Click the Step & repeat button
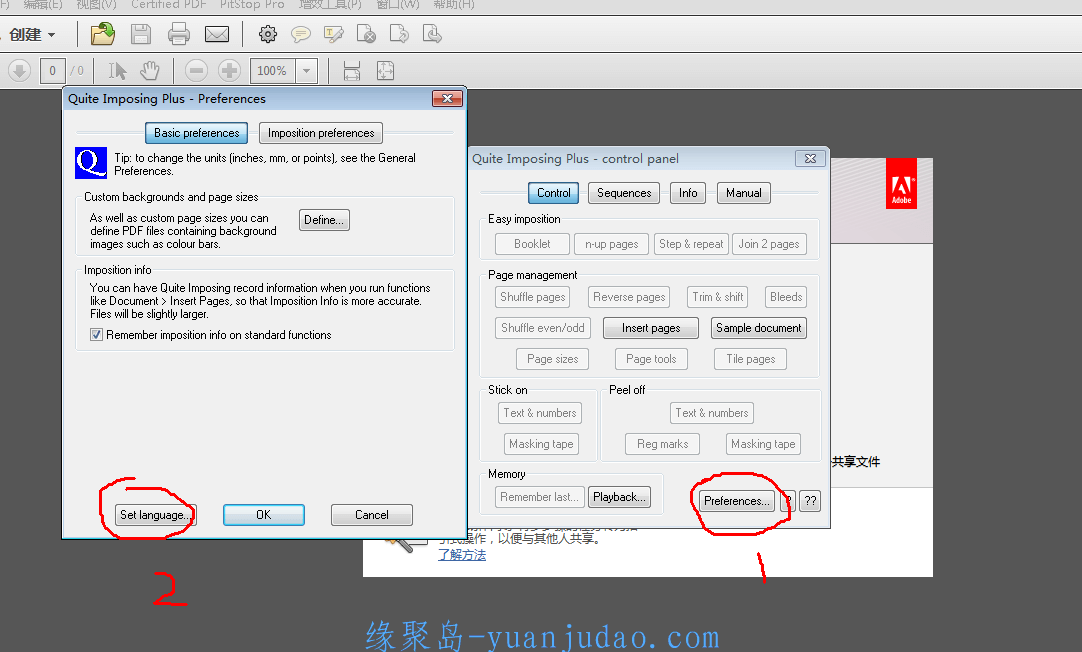 click(691, 244)
